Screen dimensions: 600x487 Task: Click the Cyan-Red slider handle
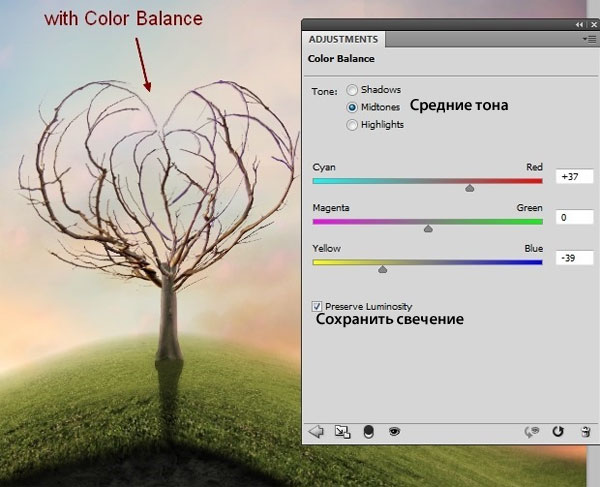470,188
